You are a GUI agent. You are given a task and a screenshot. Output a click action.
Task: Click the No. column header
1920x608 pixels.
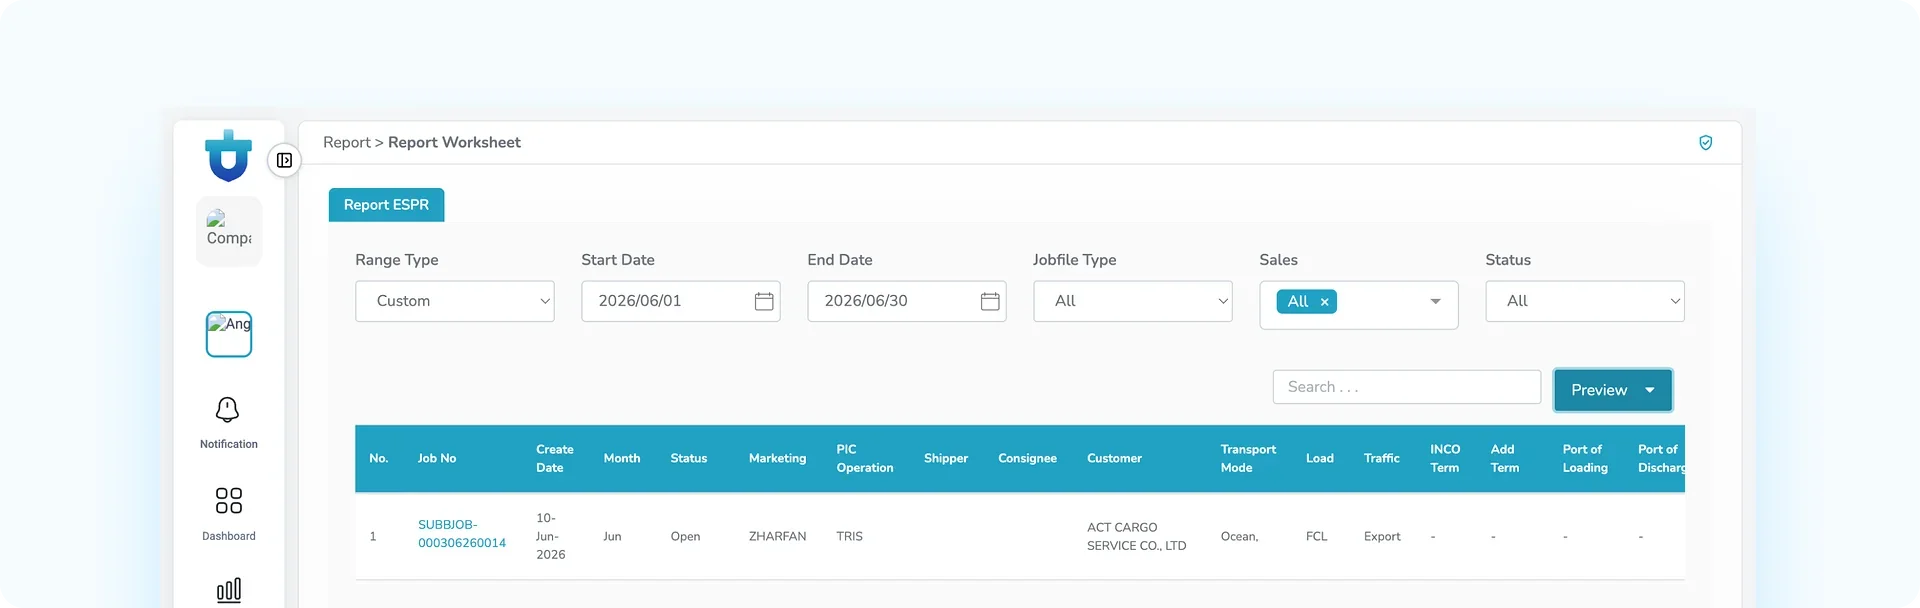click(x=378, y=458)
